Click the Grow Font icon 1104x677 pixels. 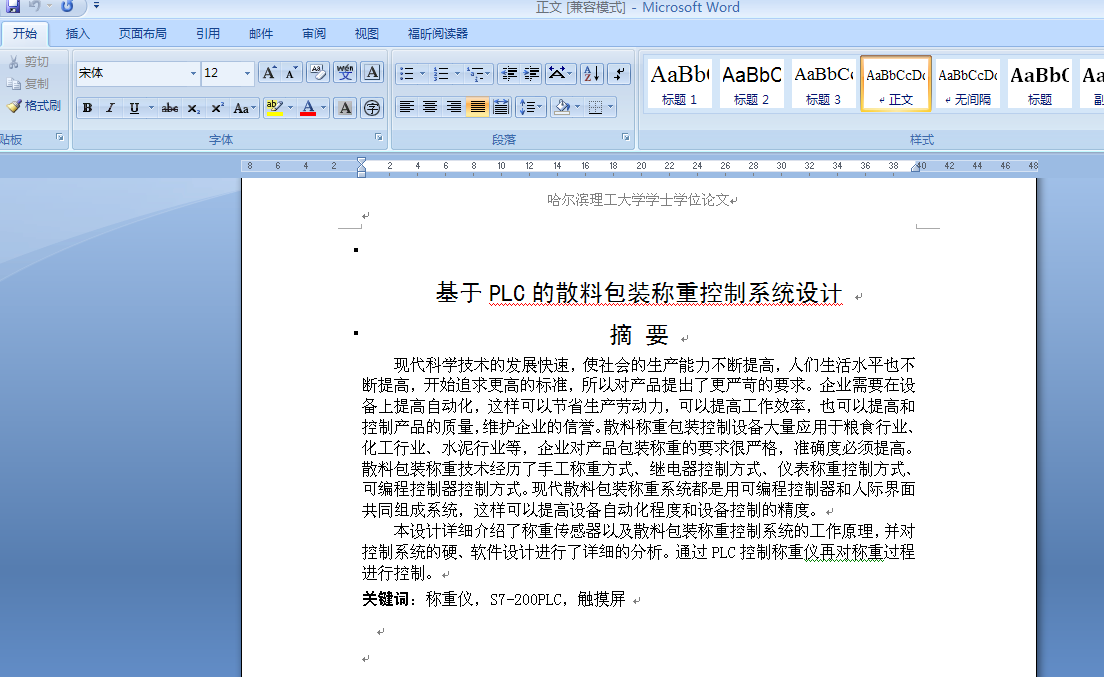(269, 72)
